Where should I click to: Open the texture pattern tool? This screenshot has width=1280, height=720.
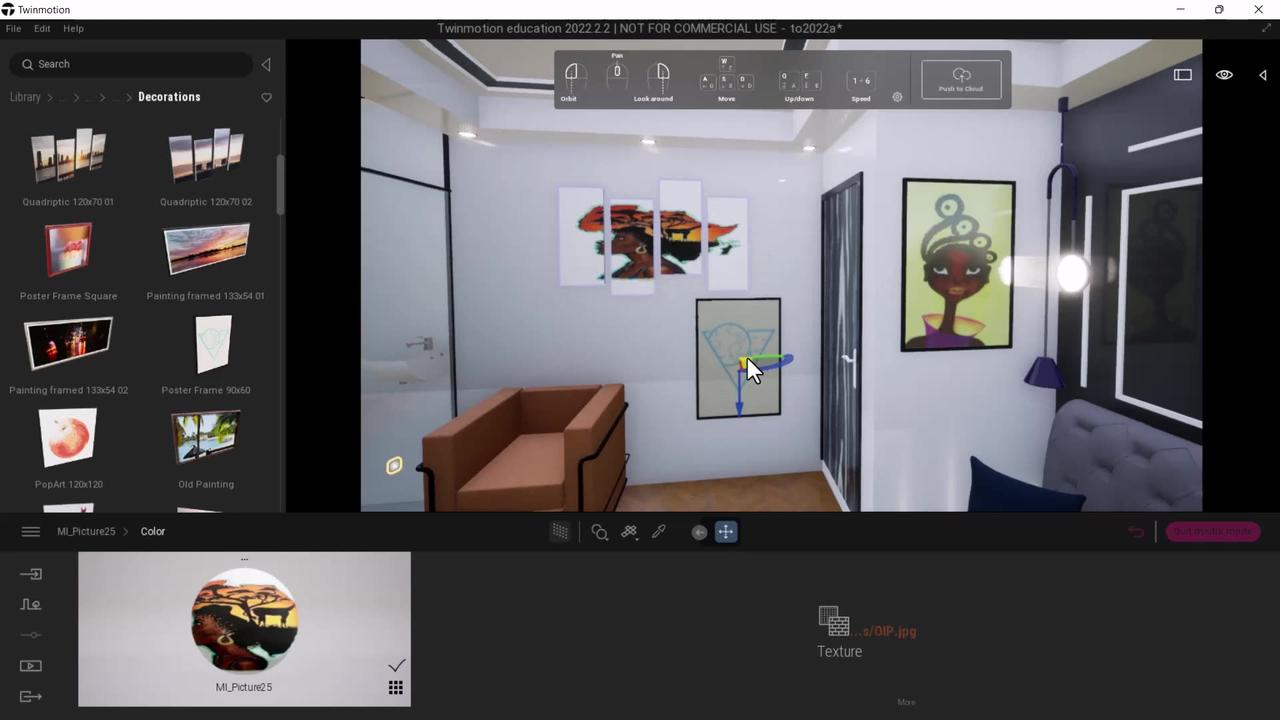[628, 531]
